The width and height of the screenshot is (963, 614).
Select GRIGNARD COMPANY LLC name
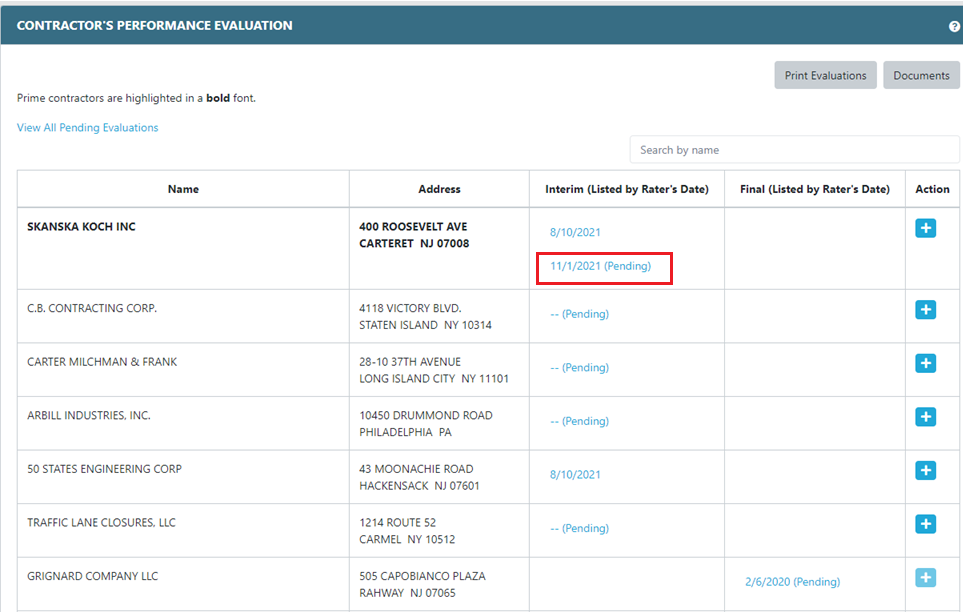coord(92,576)
